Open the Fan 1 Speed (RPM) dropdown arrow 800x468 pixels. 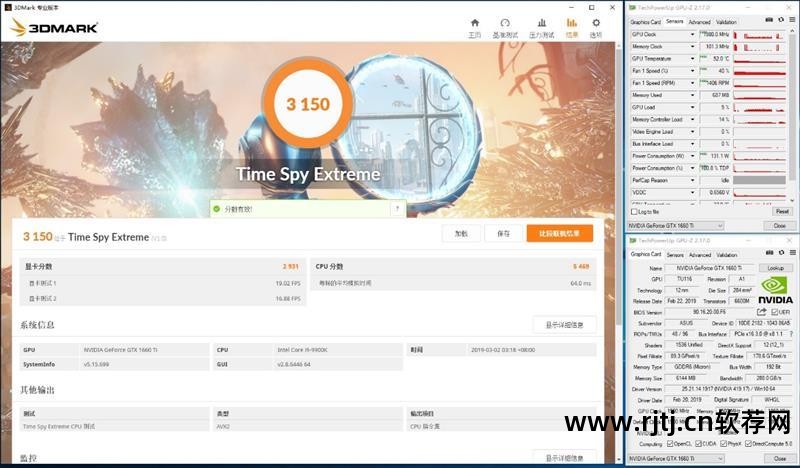click(x=692, y=83)
